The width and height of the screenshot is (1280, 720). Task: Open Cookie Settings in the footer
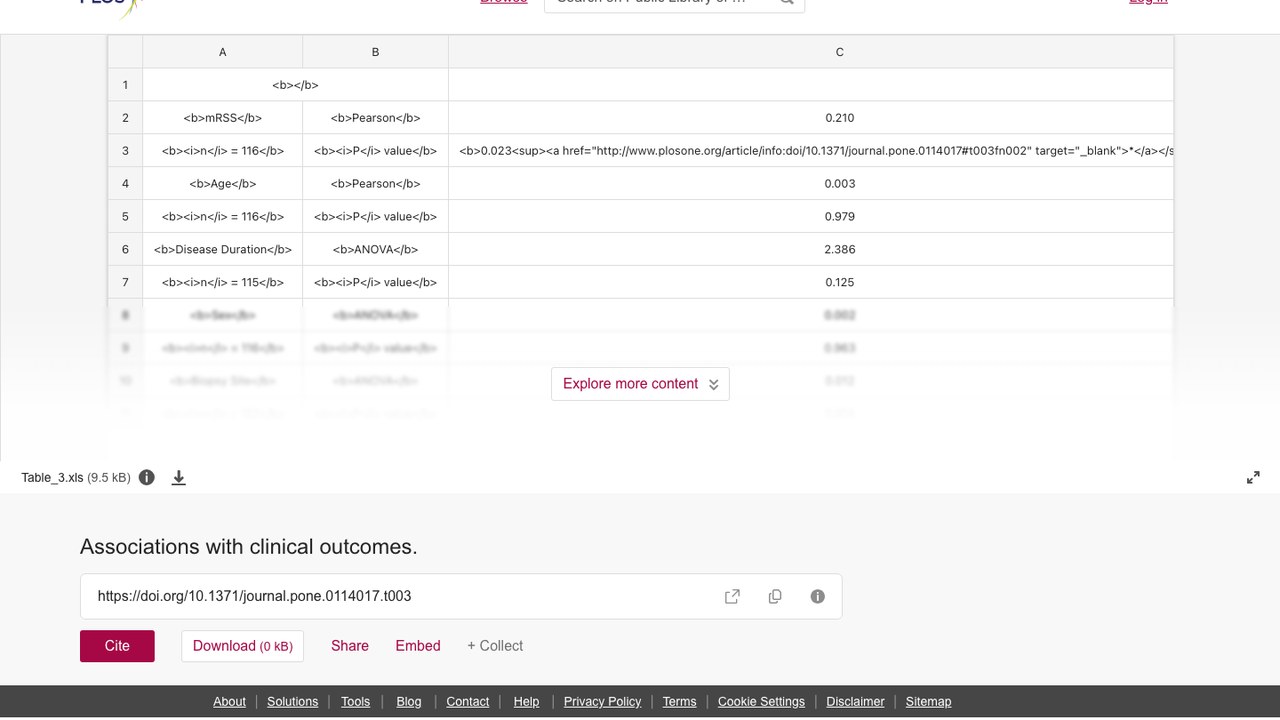point(761,701)
